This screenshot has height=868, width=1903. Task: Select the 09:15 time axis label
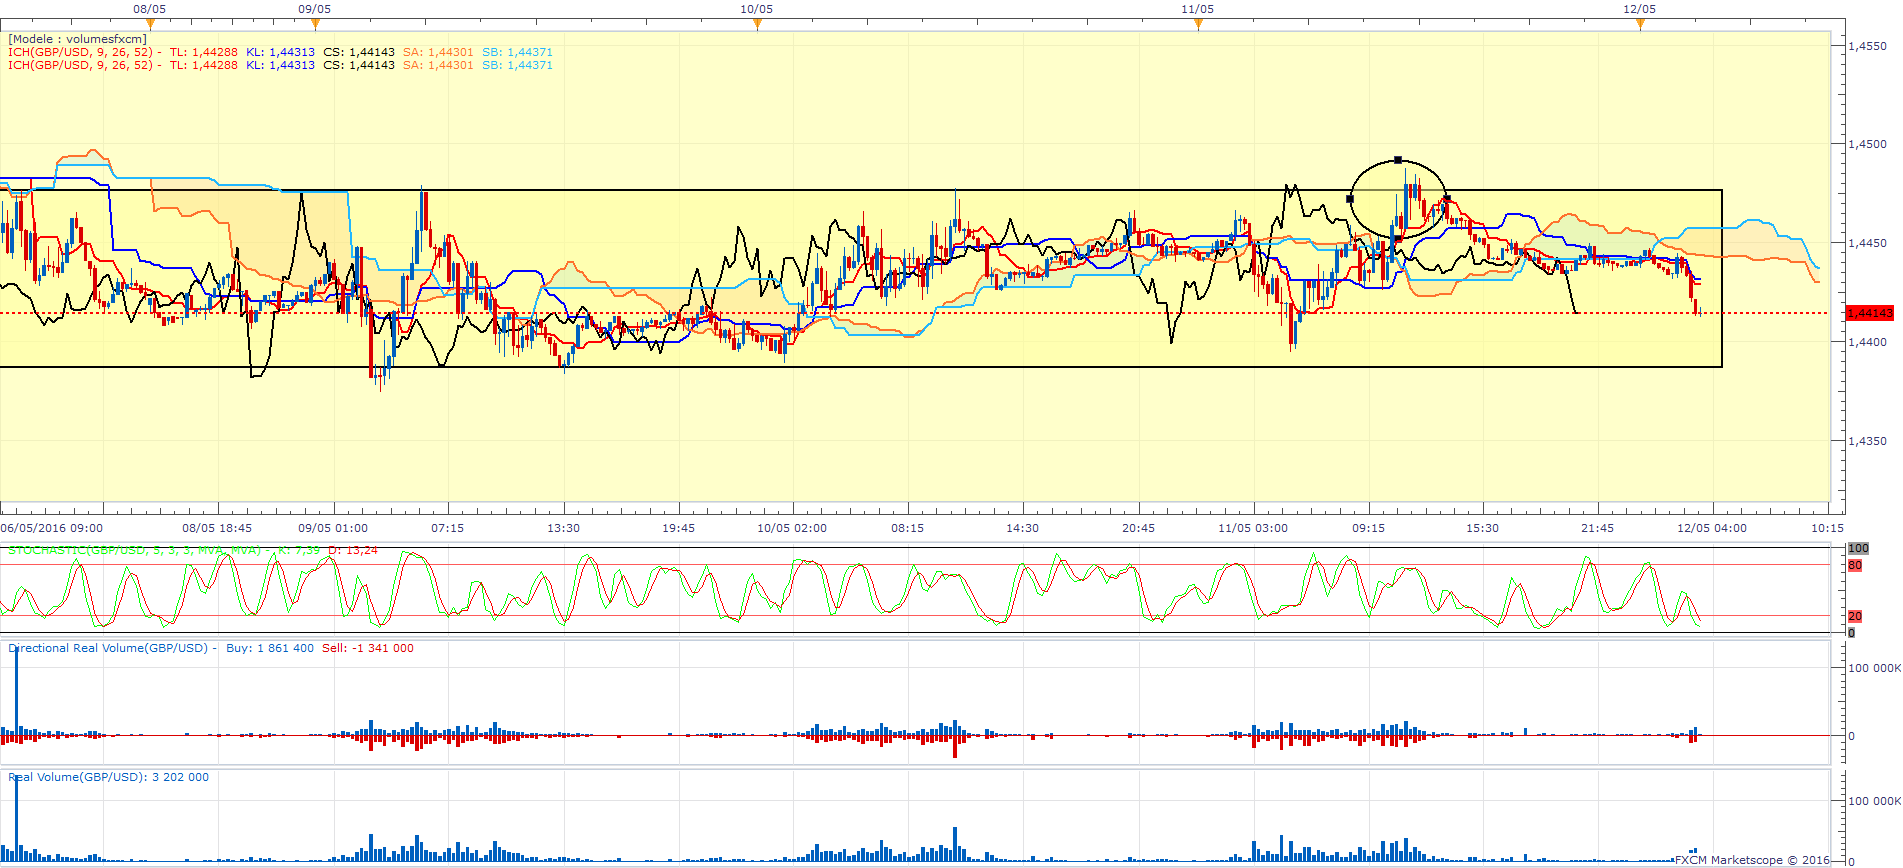[1369, 528]
